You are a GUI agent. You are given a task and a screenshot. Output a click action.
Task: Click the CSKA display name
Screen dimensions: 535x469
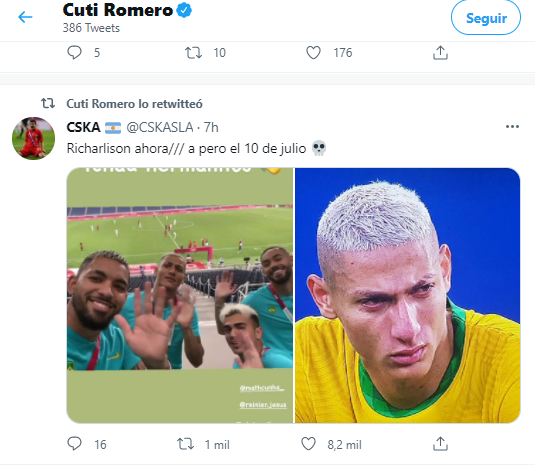click(83, 127)
